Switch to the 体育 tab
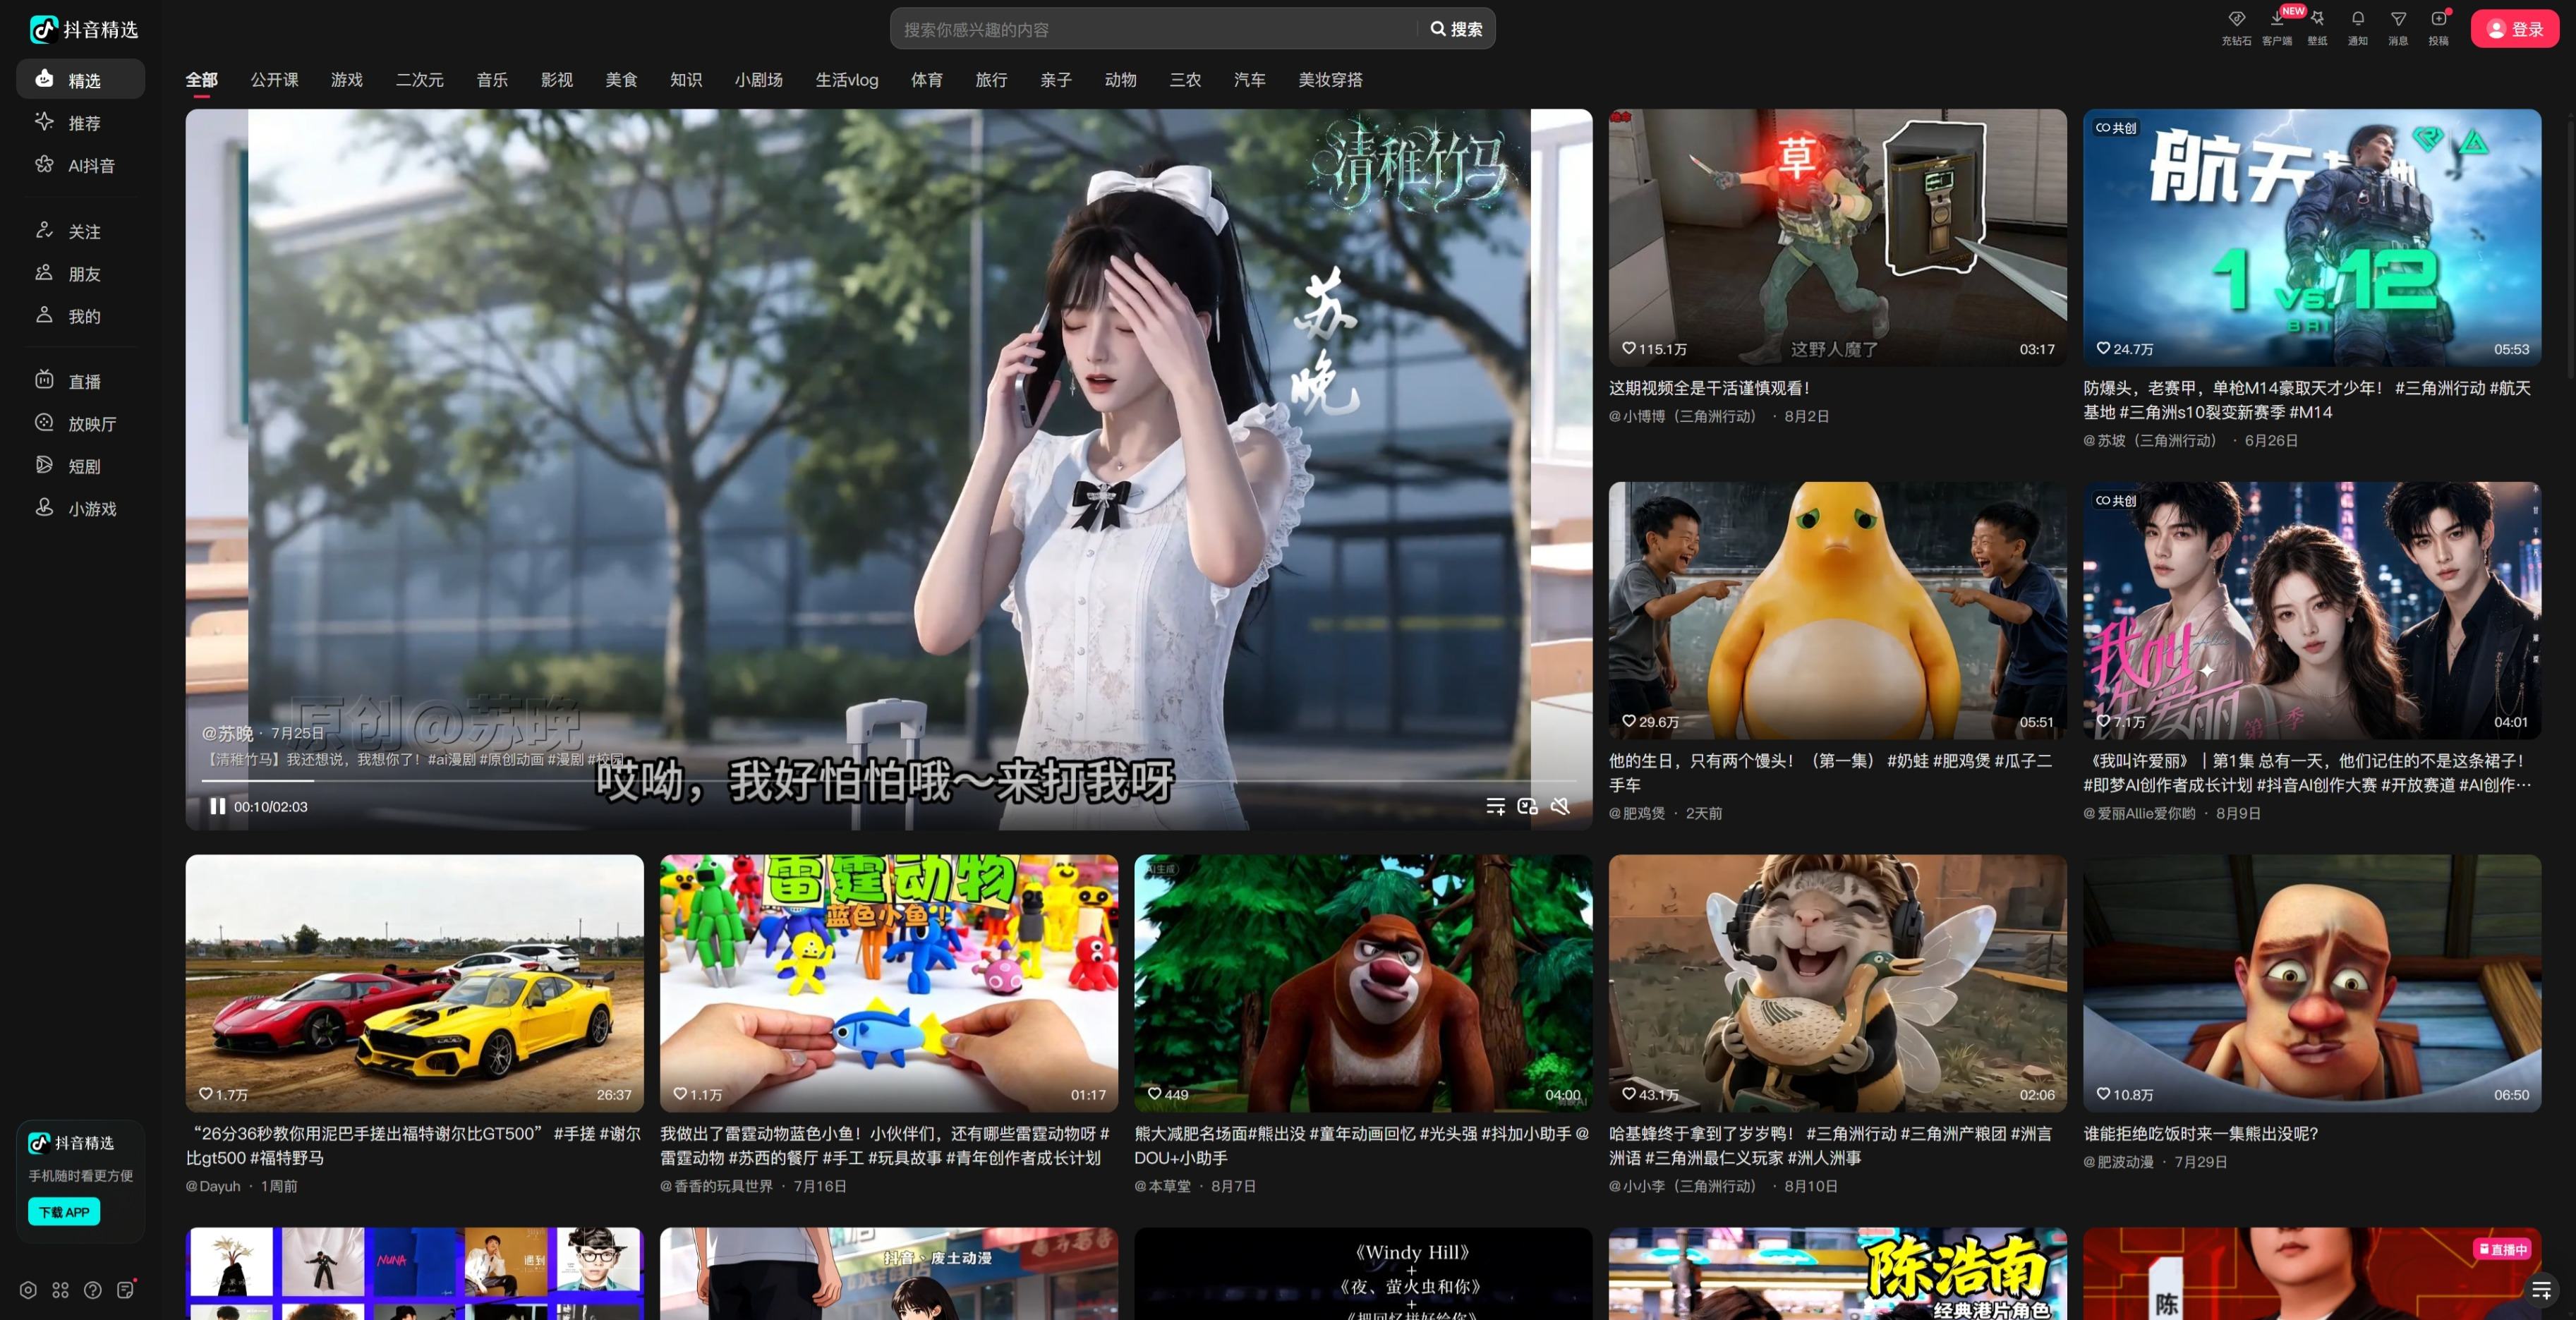 pyautogui.click(x=927, y=80)
